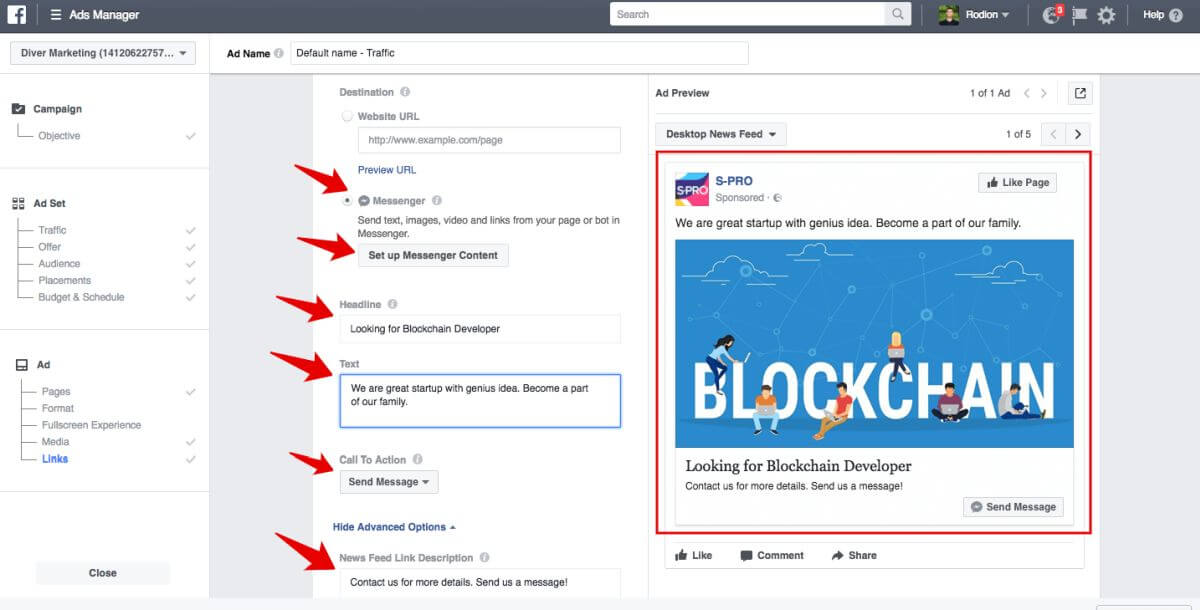Screen dimensions: 1200x610
Task: Open the Send Message call to action dropdown
Action: pos(388,482)
